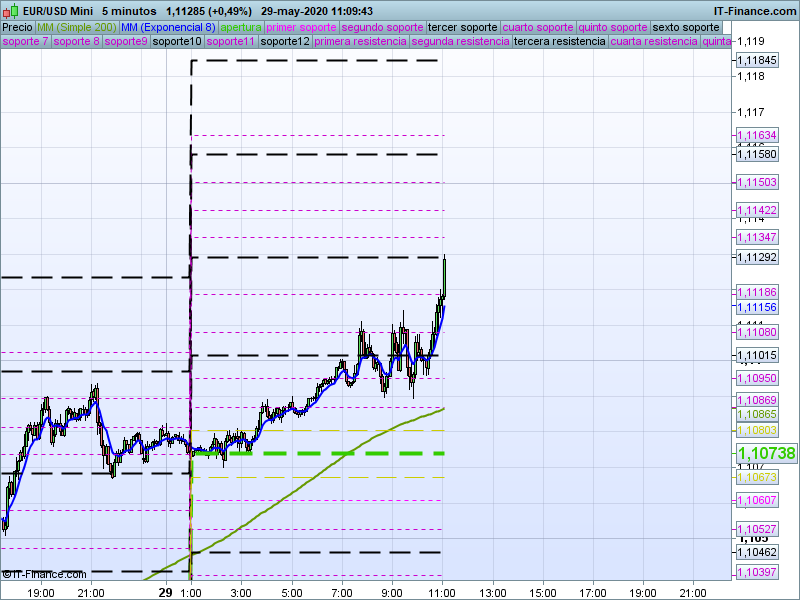Select the tercer soporte label

[x=462, y=28]
